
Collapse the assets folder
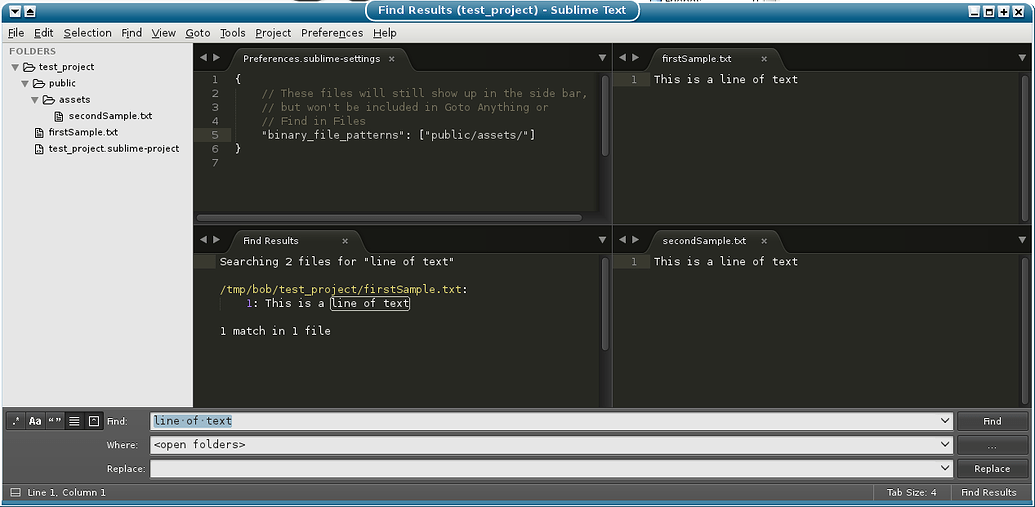(x=35, y=100)
